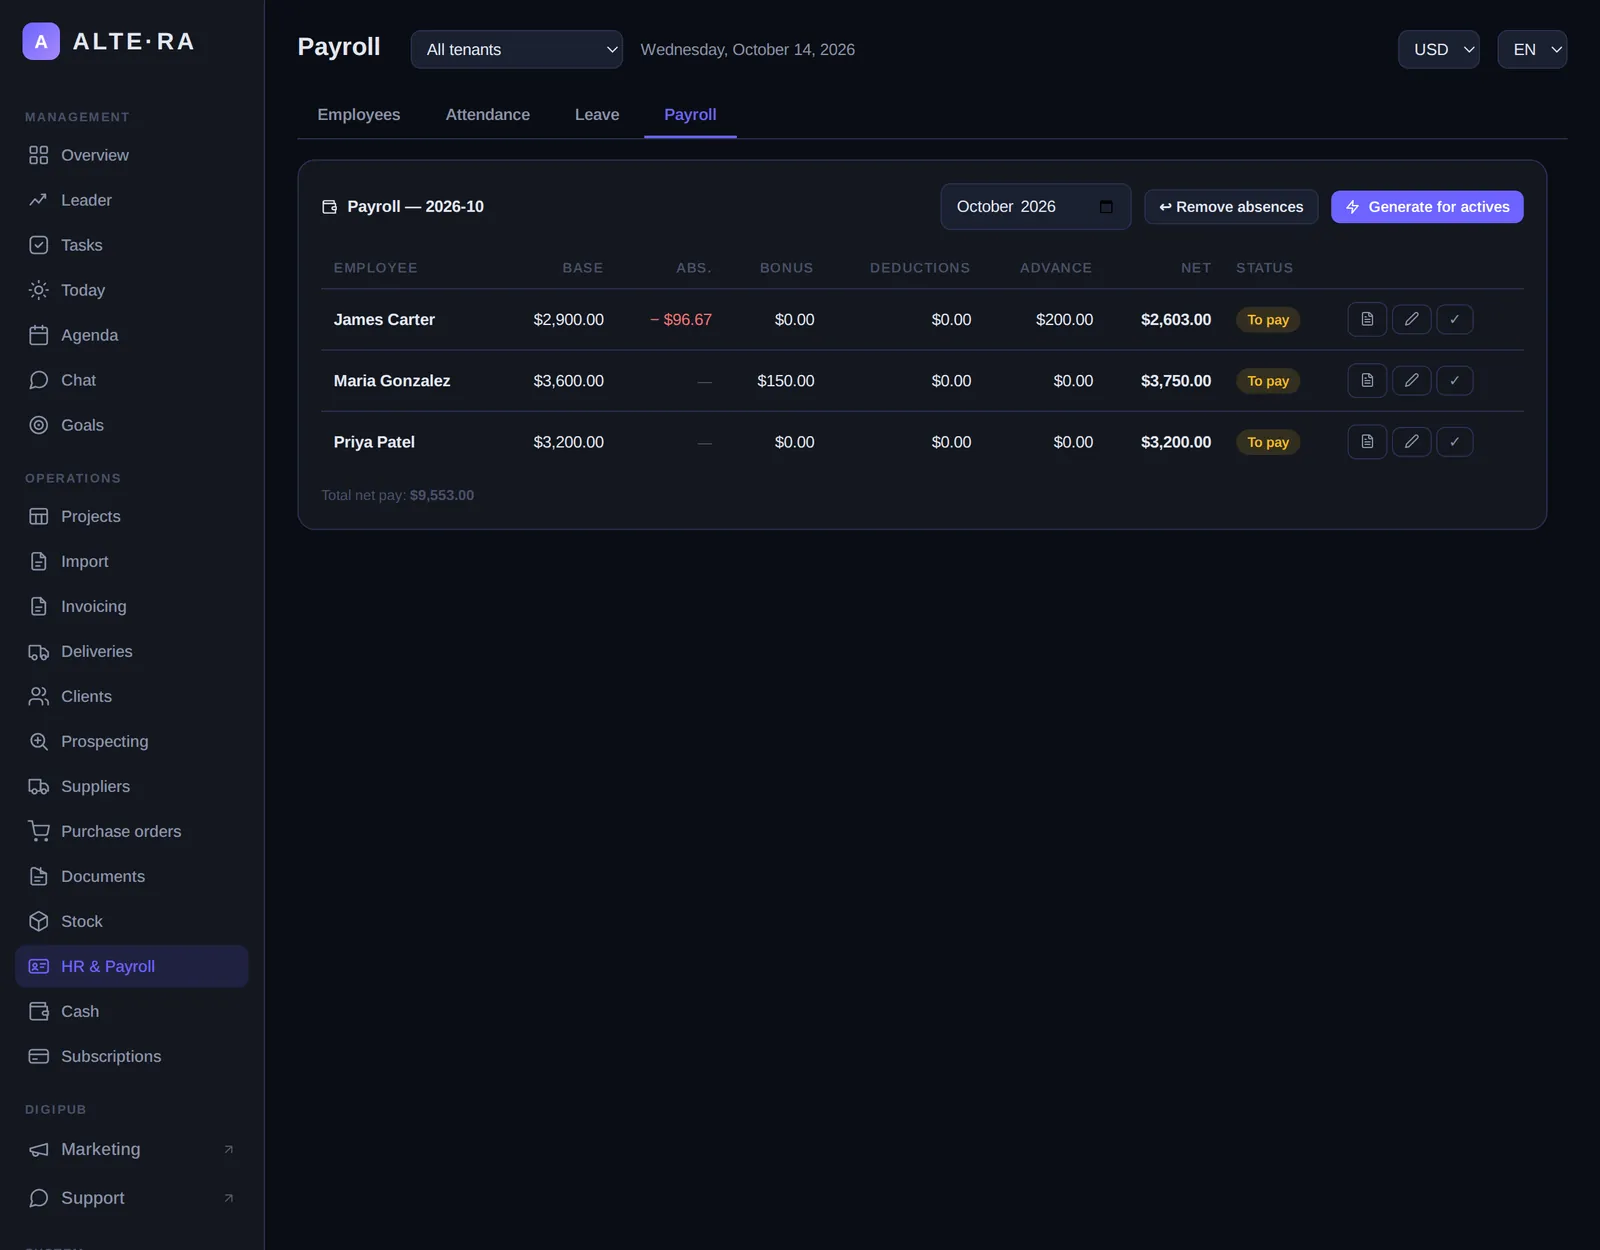Open Overview in sidebar

point(132,155)
